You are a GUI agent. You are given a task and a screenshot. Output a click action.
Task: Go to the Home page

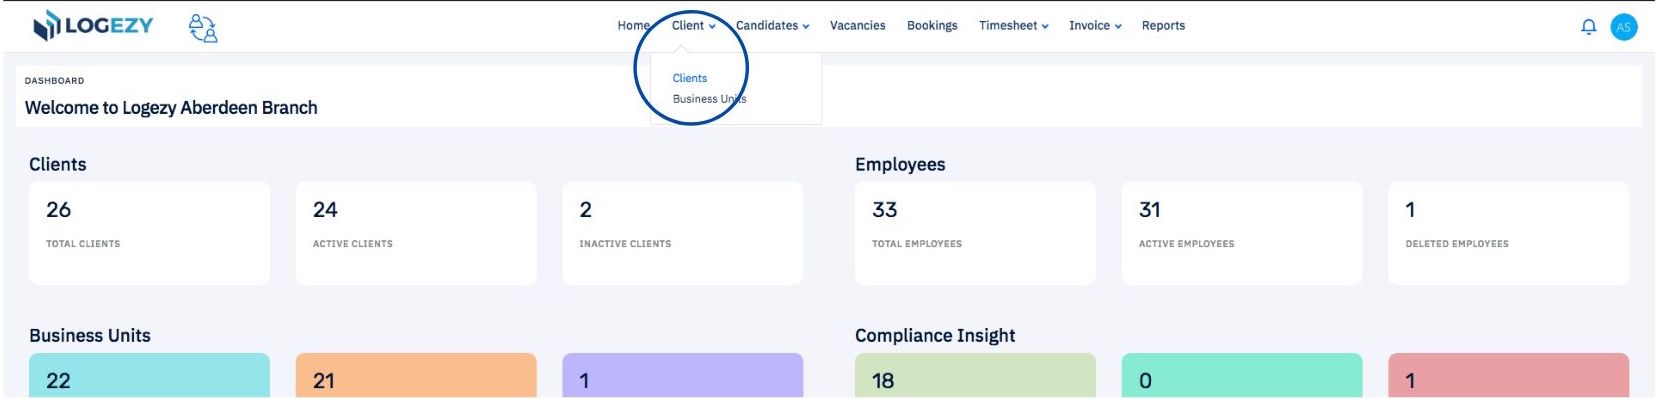[x=633, y=26]
